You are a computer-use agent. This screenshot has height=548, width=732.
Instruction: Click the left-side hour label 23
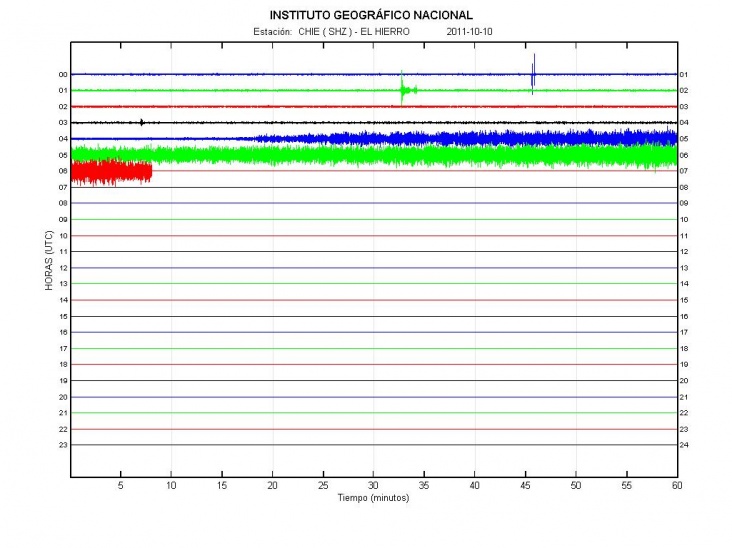(x=62, y=445)
